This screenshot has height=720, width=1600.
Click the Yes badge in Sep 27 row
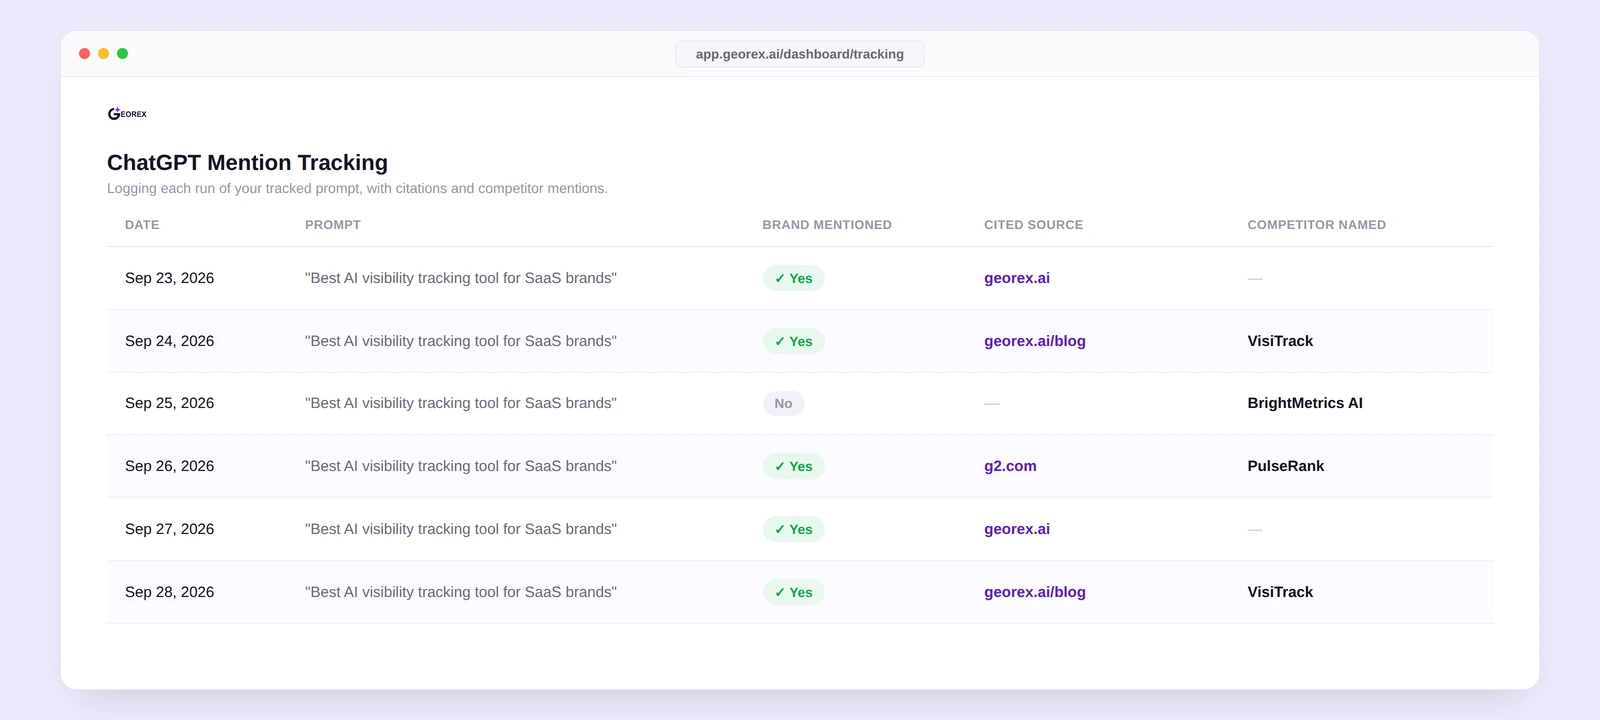(x=794, y=529)
